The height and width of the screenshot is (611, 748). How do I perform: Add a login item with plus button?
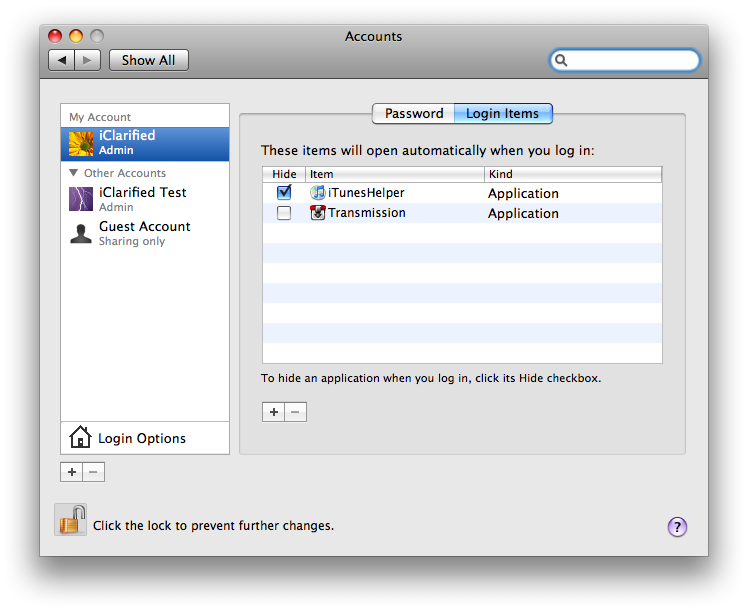(273, 412)
